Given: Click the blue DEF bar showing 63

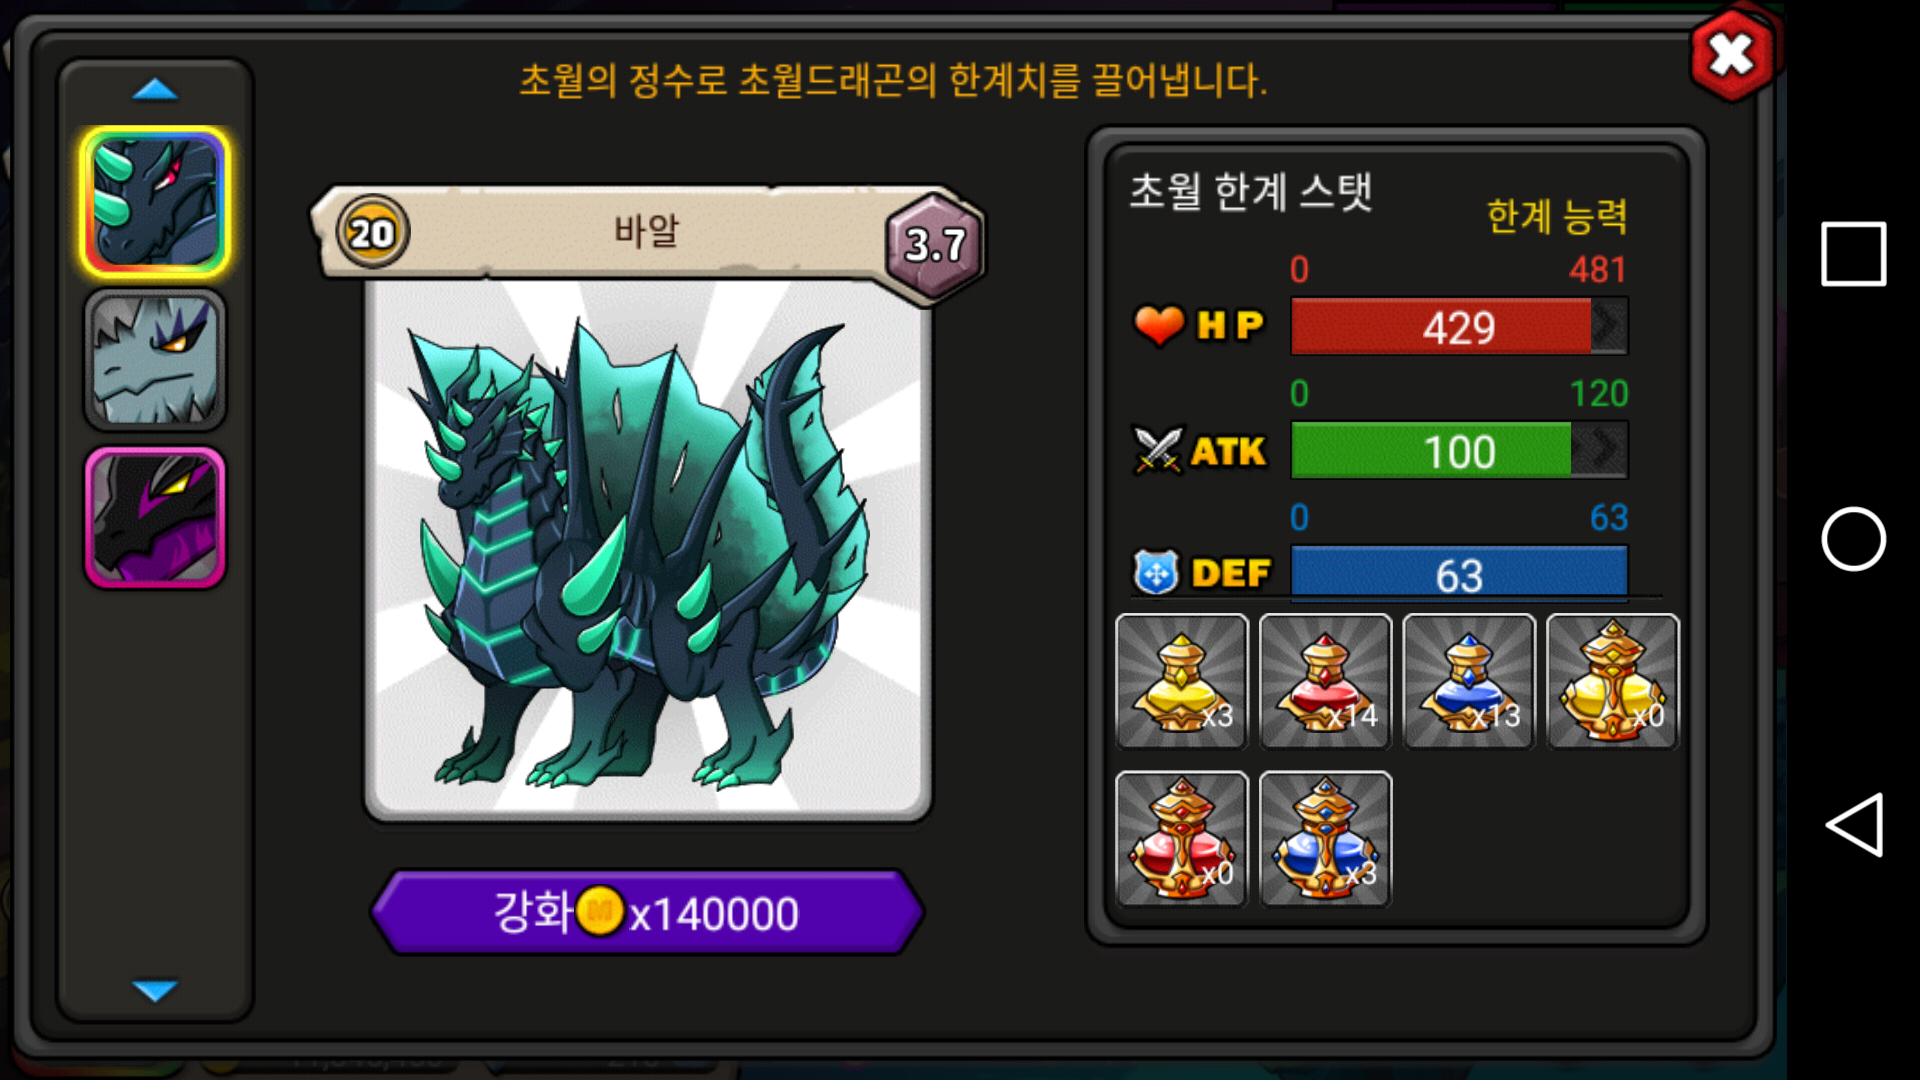Looking at the screenshot, I should [1459, 574].
